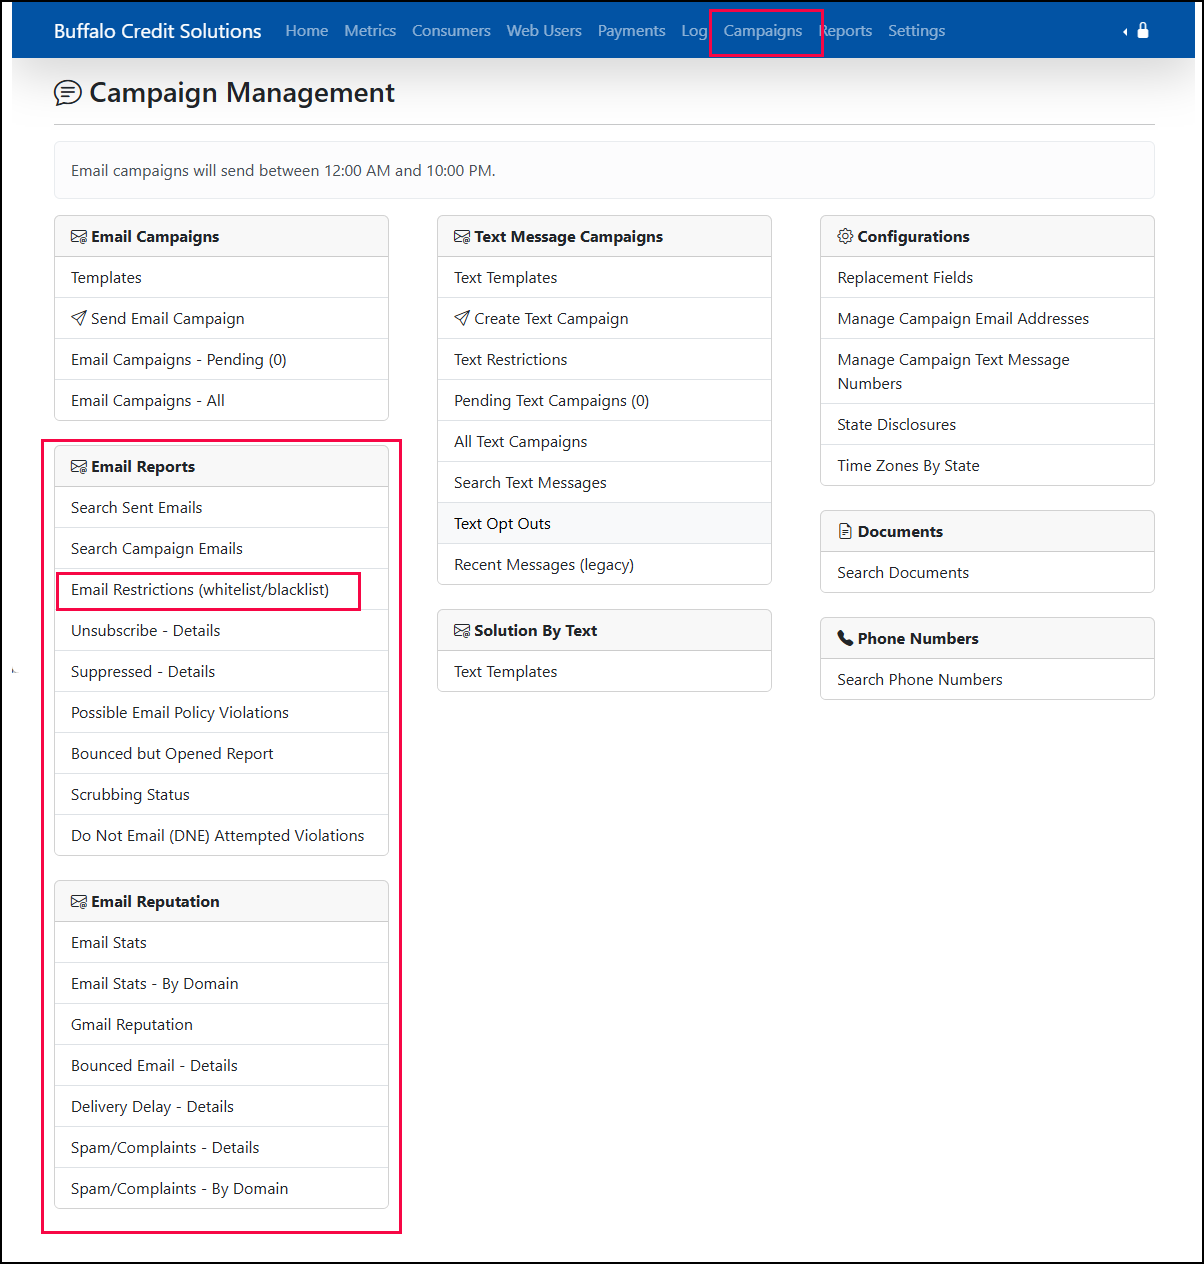Click the paper plane icon for Create Text Campaign
The height and width of the screenshot is (1264, 1204).
tap(462, 318)
